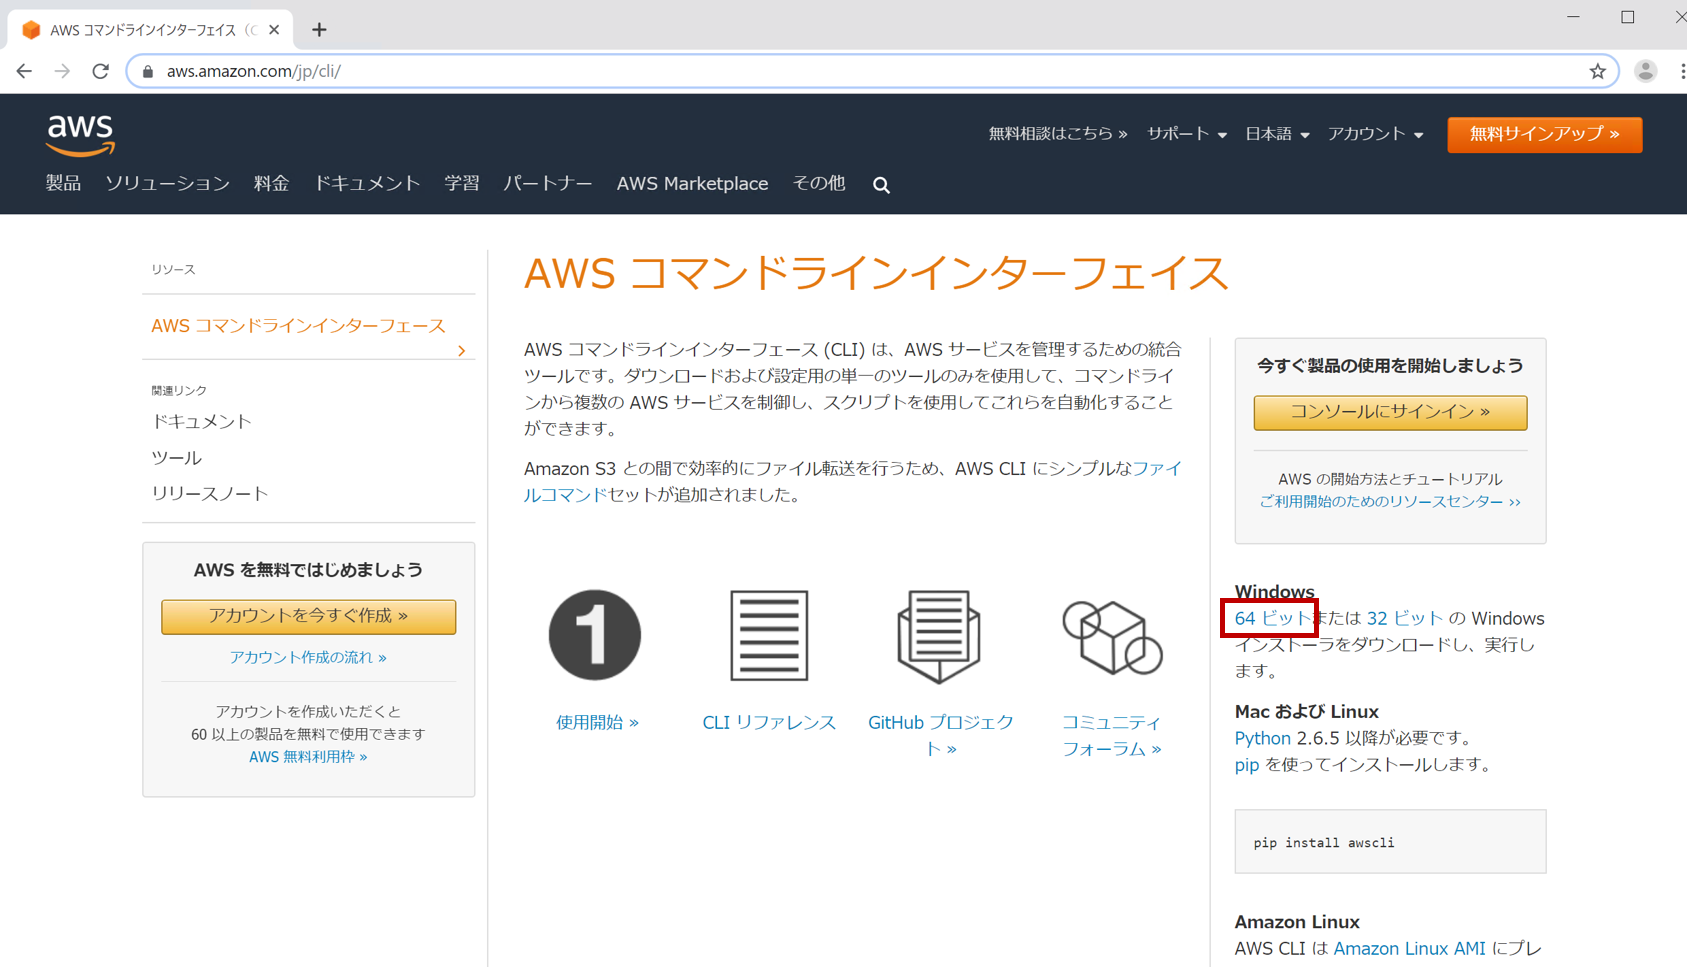Click the community forum cube icon
Image resolution: width=1687 pixels, height=967 pixels.
[1112, 637]
